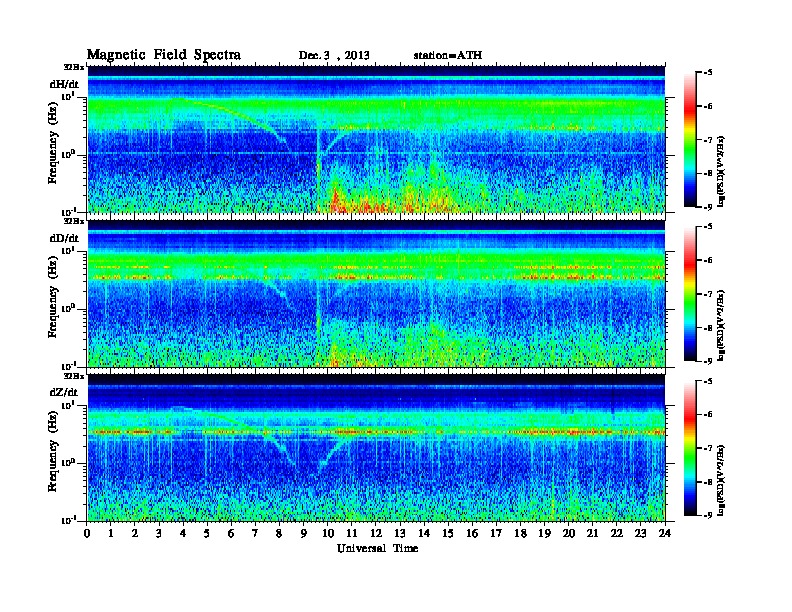Click the color bar beside the dZ/dt spectrogram
Viewport: 792px width, 612px height.
[689, 448]
